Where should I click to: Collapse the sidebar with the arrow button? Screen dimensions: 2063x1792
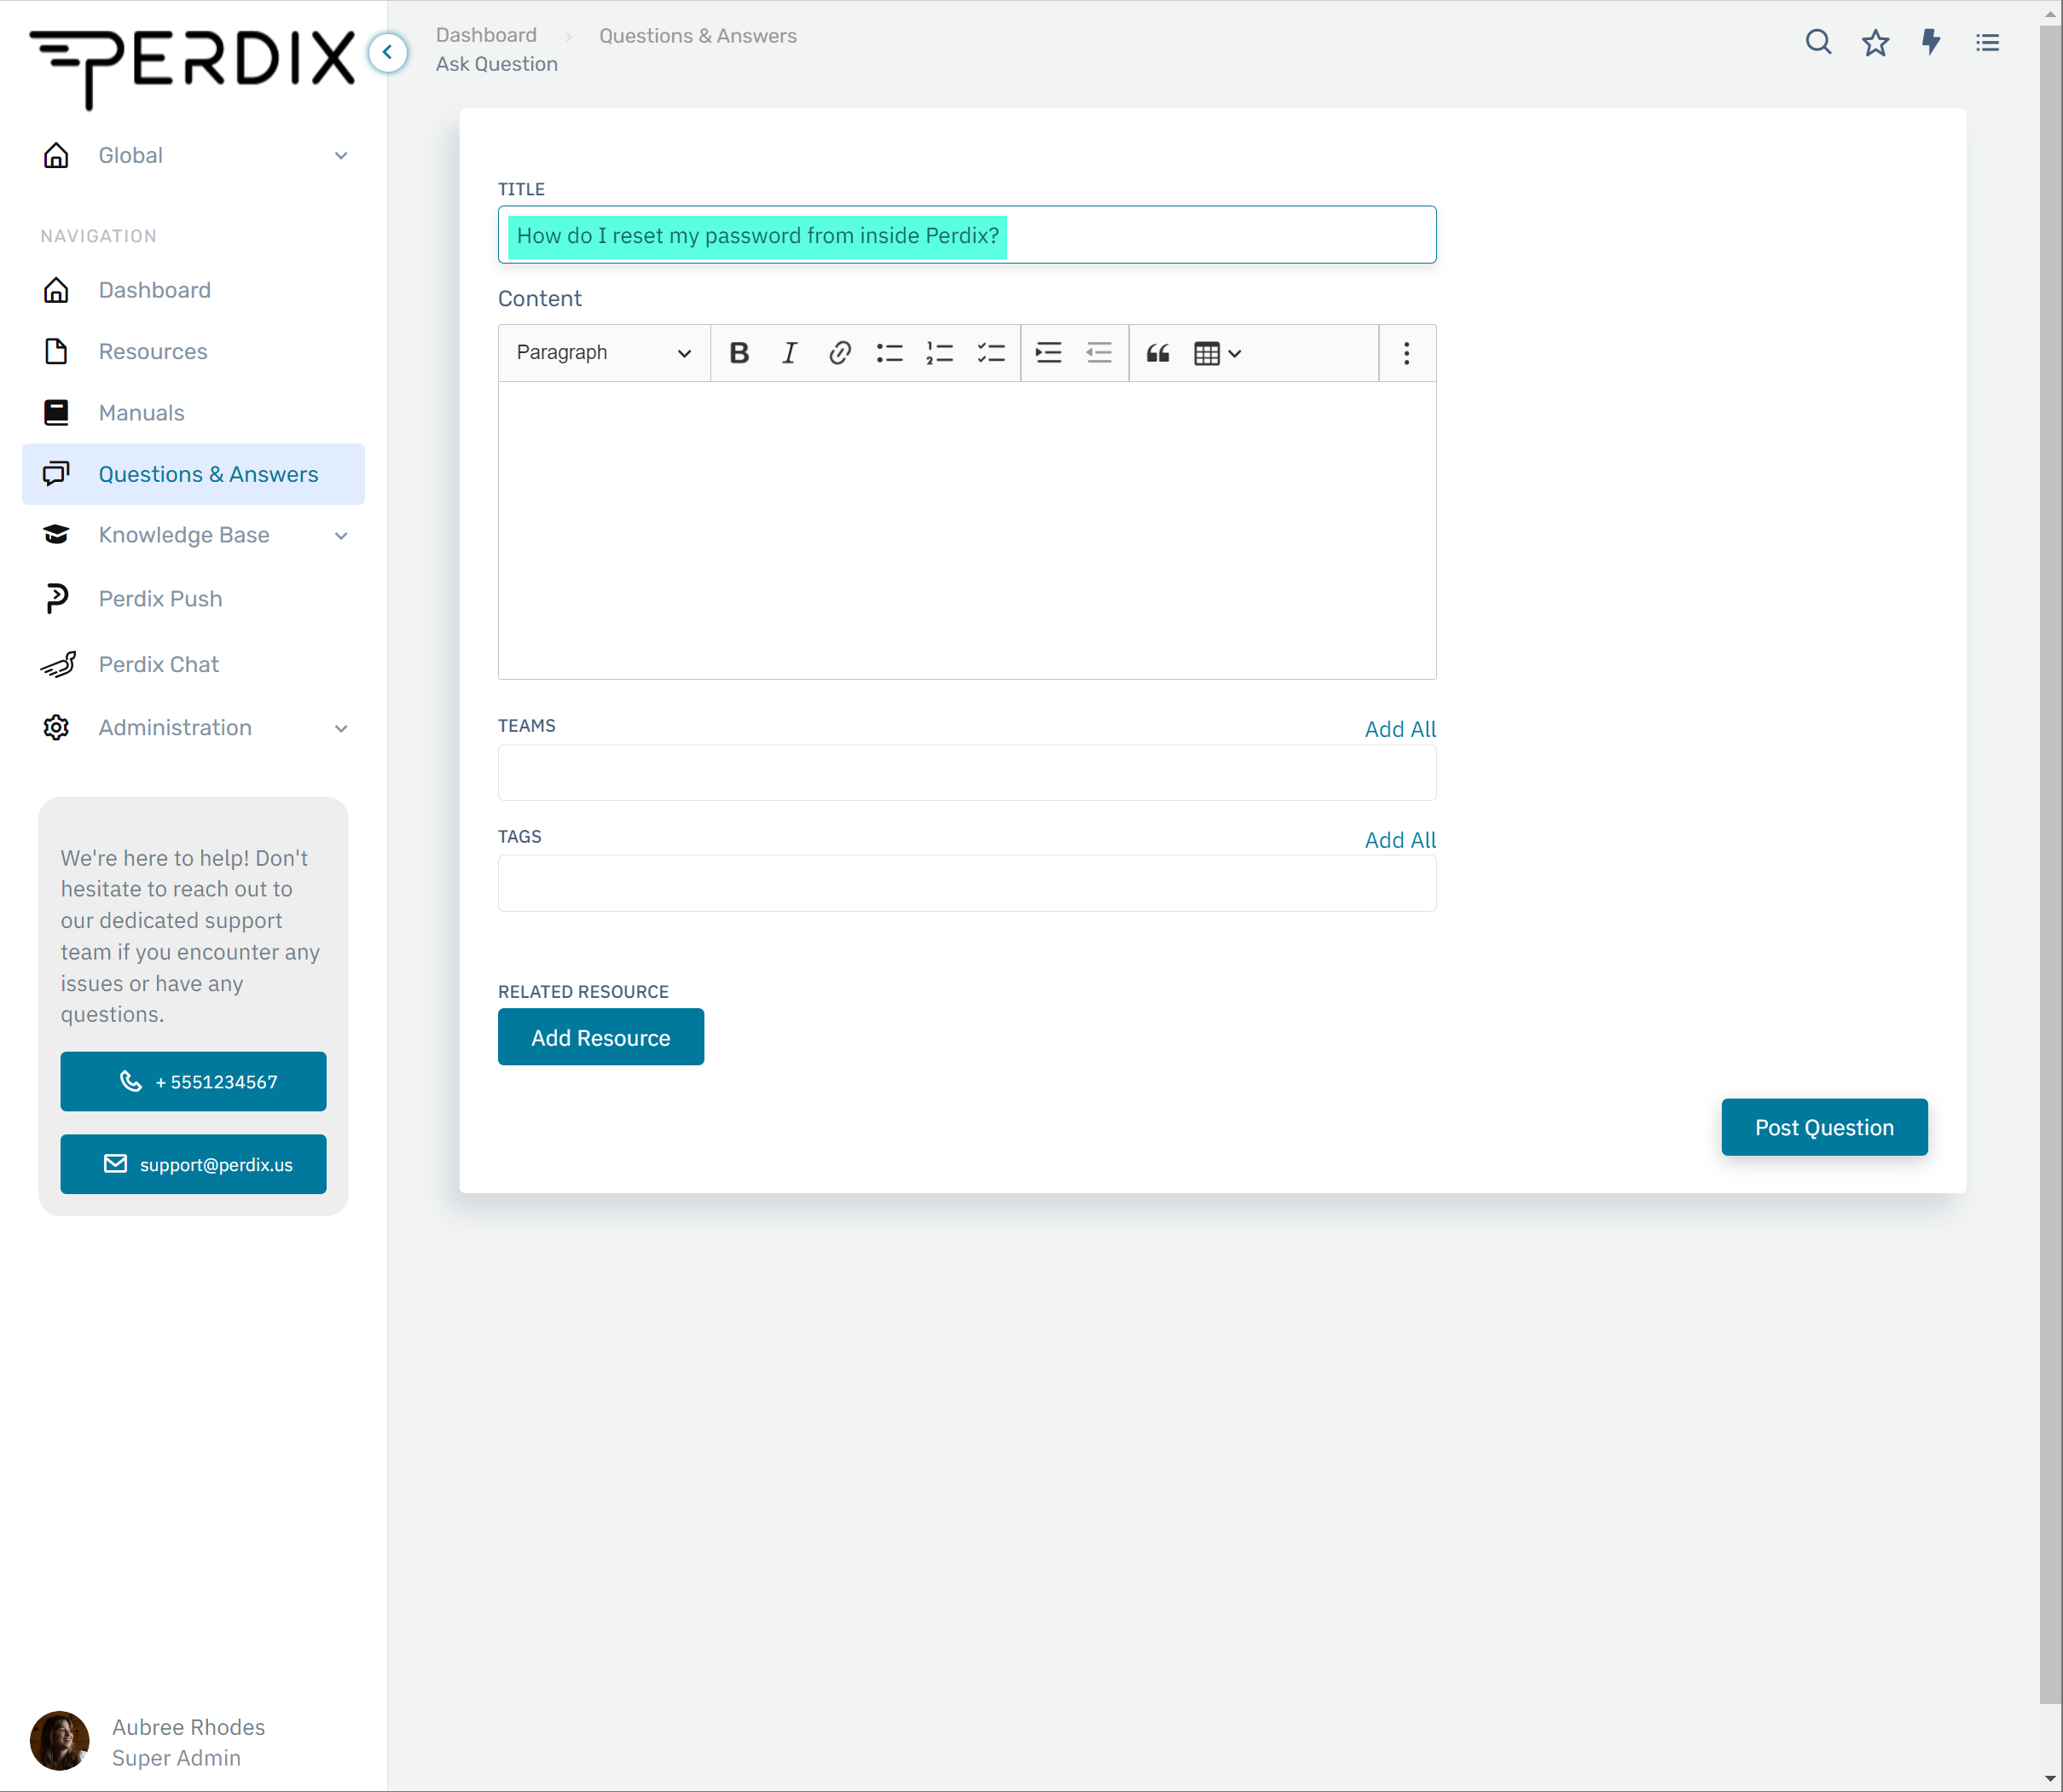tap(387, 52)
